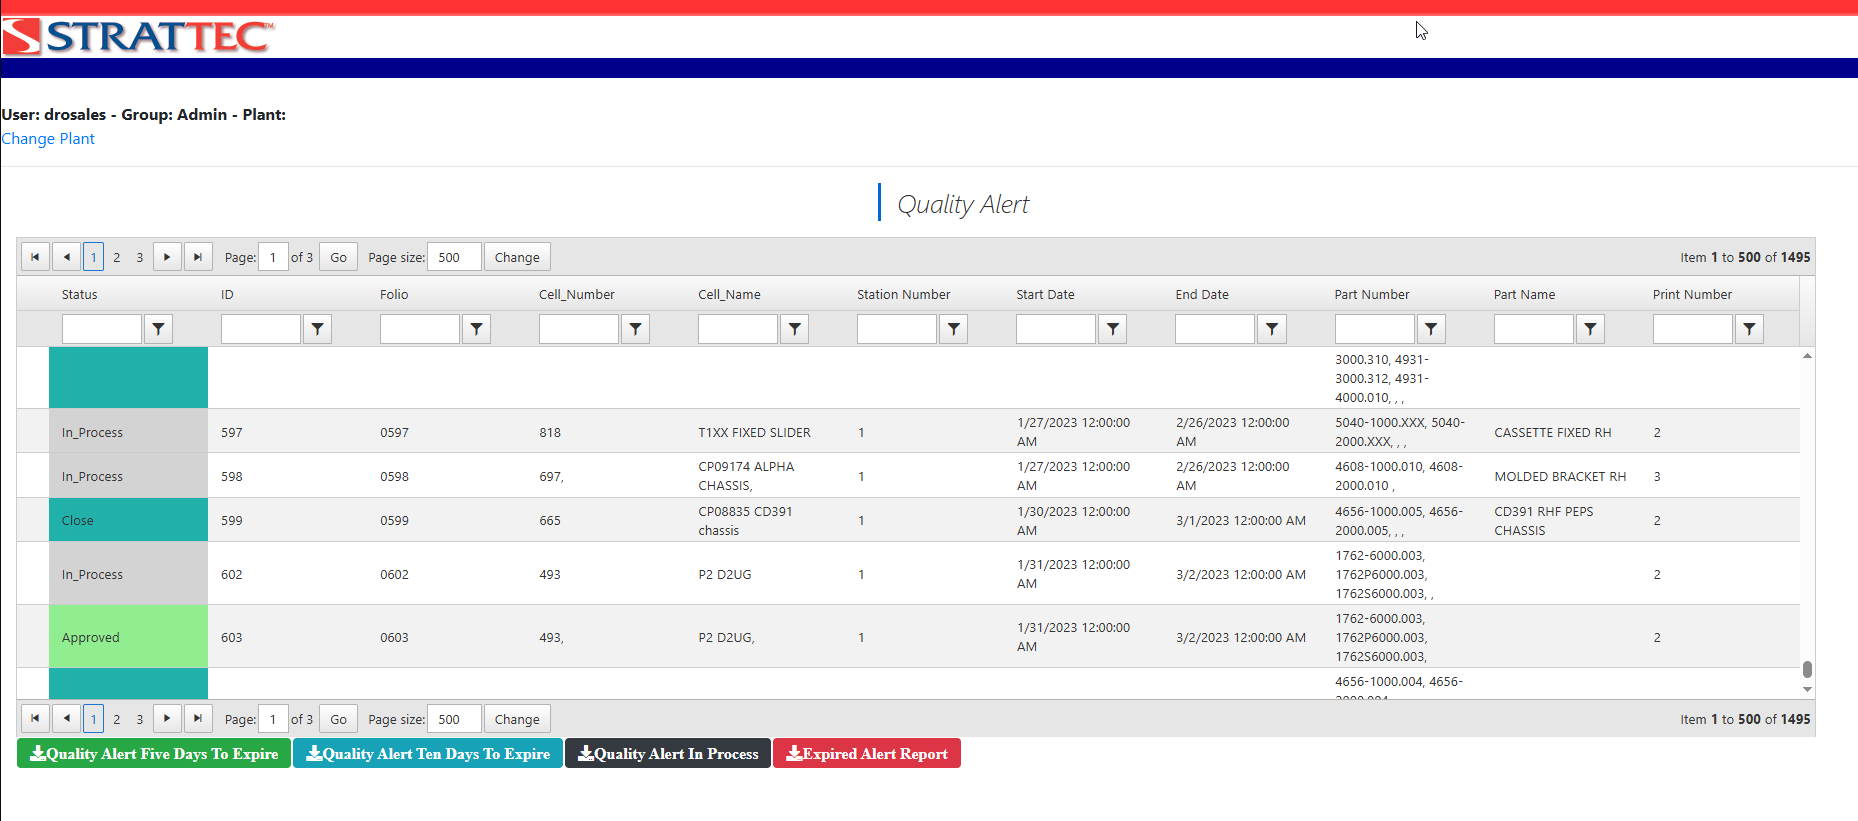
Task: Select page 2 in the top pager
Action: click(x=117, y=258)
